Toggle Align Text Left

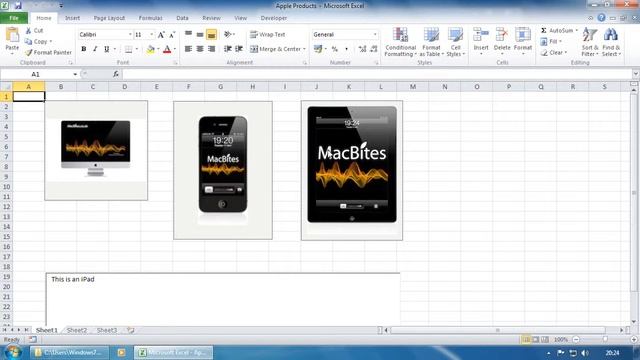[x=188, y=49]
